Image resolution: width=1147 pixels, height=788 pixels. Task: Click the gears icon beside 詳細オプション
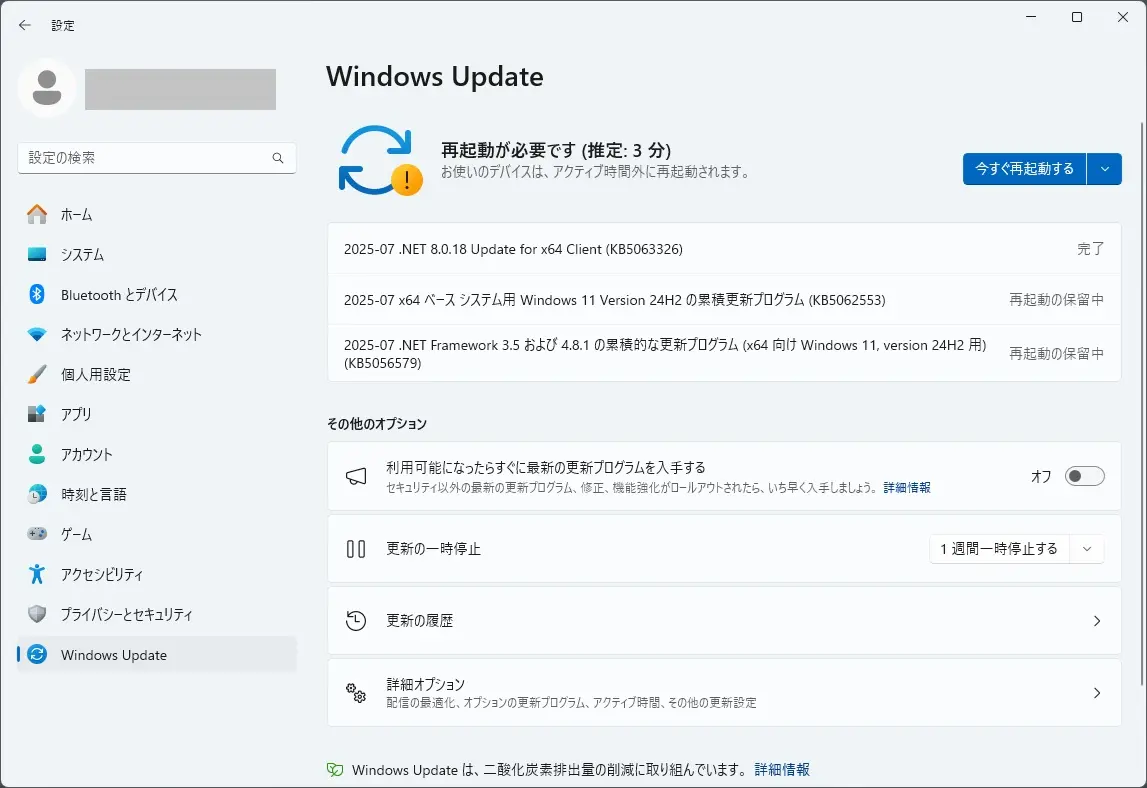click(356, 693)
